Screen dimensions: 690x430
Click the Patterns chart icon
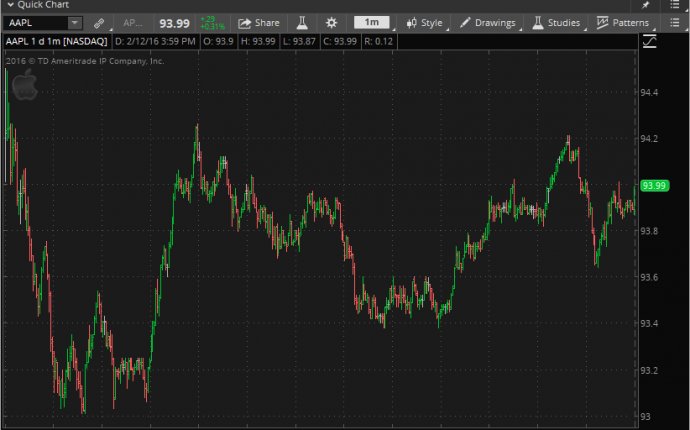coord(602,23)
